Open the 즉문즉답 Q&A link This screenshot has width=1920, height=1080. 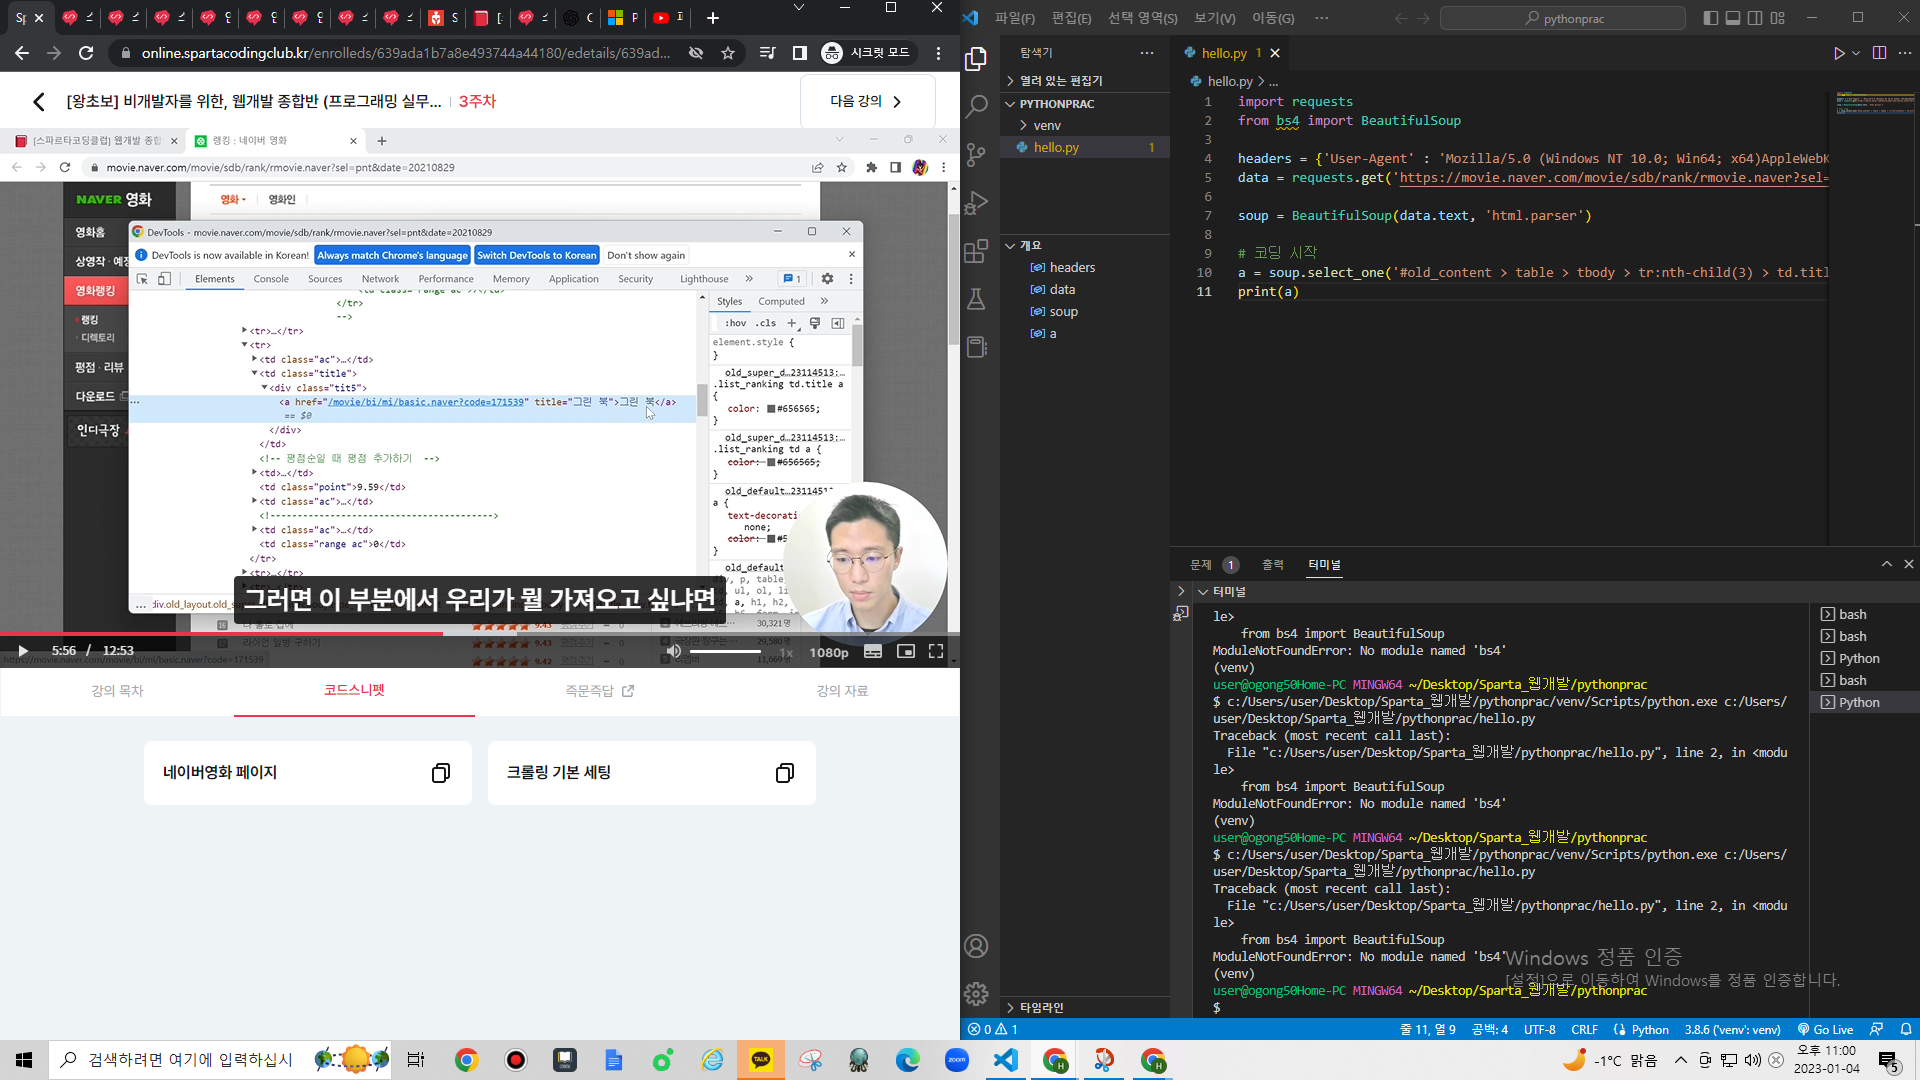pyautogui.click(x=599, y=691)
